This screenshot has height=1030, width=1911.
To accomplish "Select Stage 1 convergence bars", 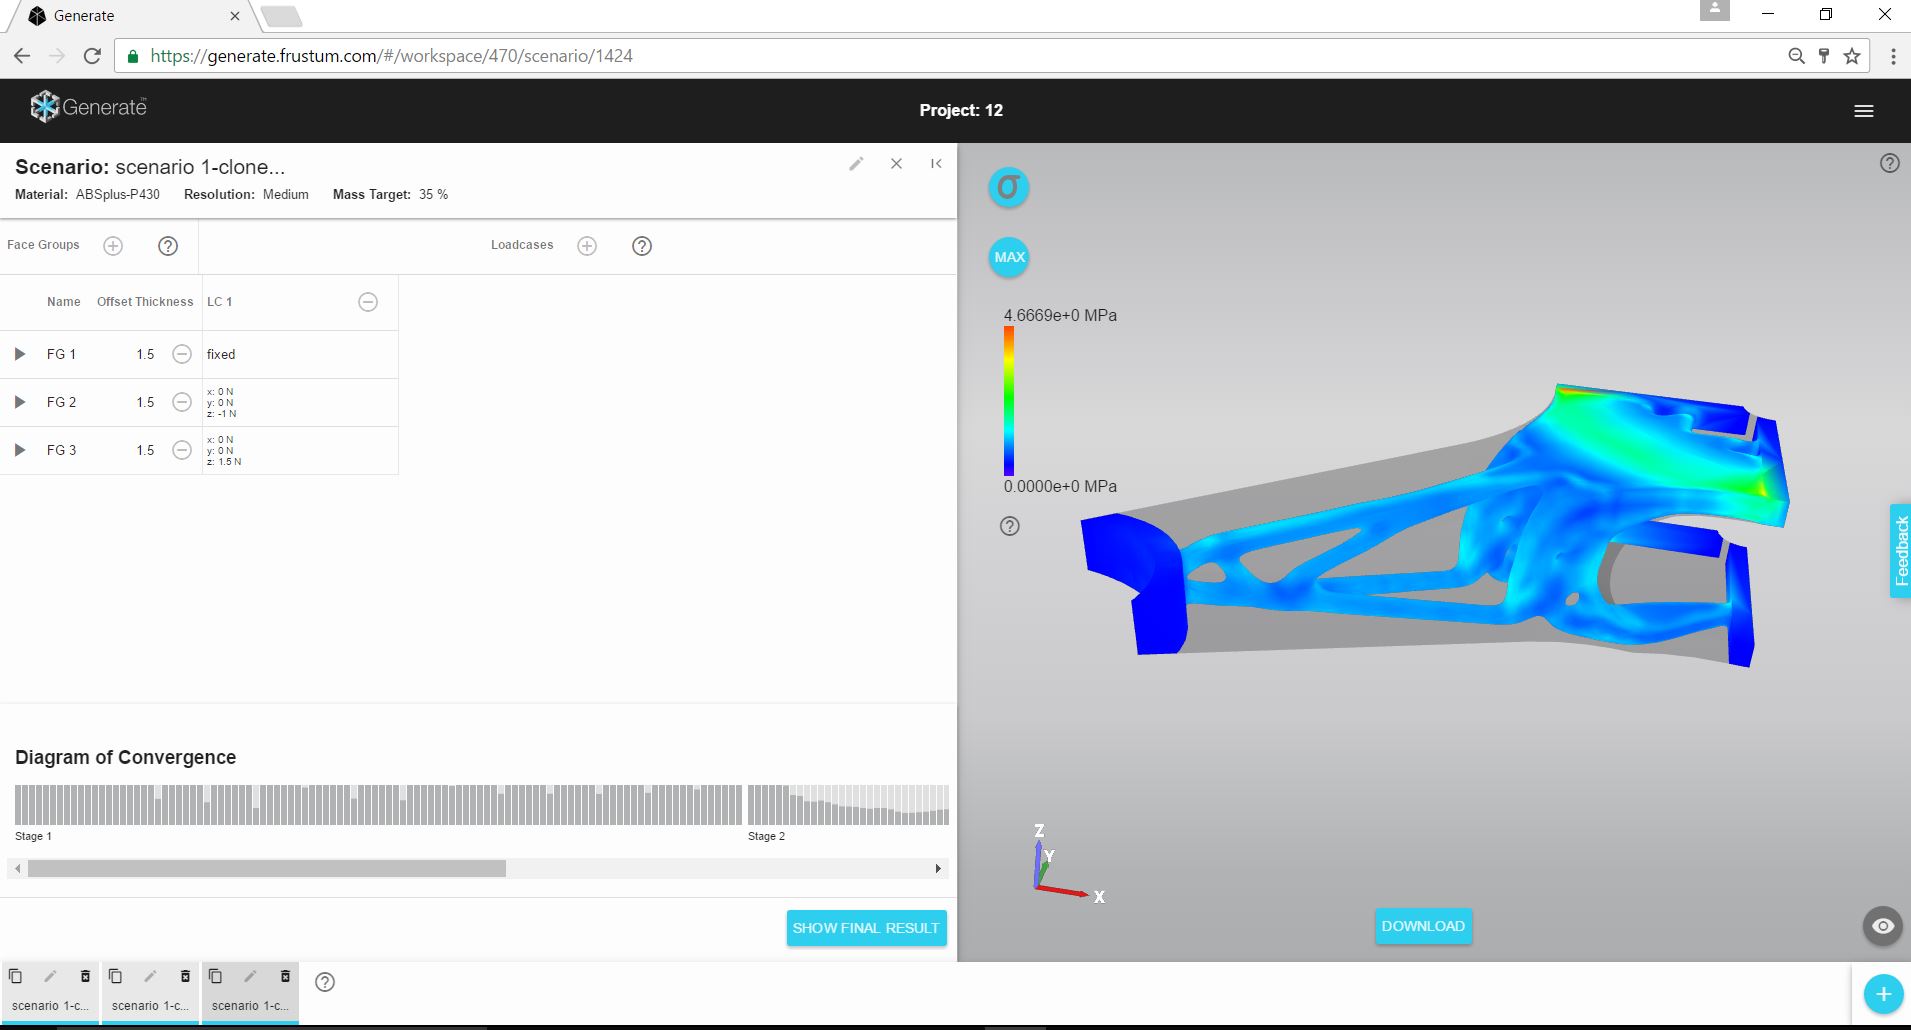I will tap(378, 805).
